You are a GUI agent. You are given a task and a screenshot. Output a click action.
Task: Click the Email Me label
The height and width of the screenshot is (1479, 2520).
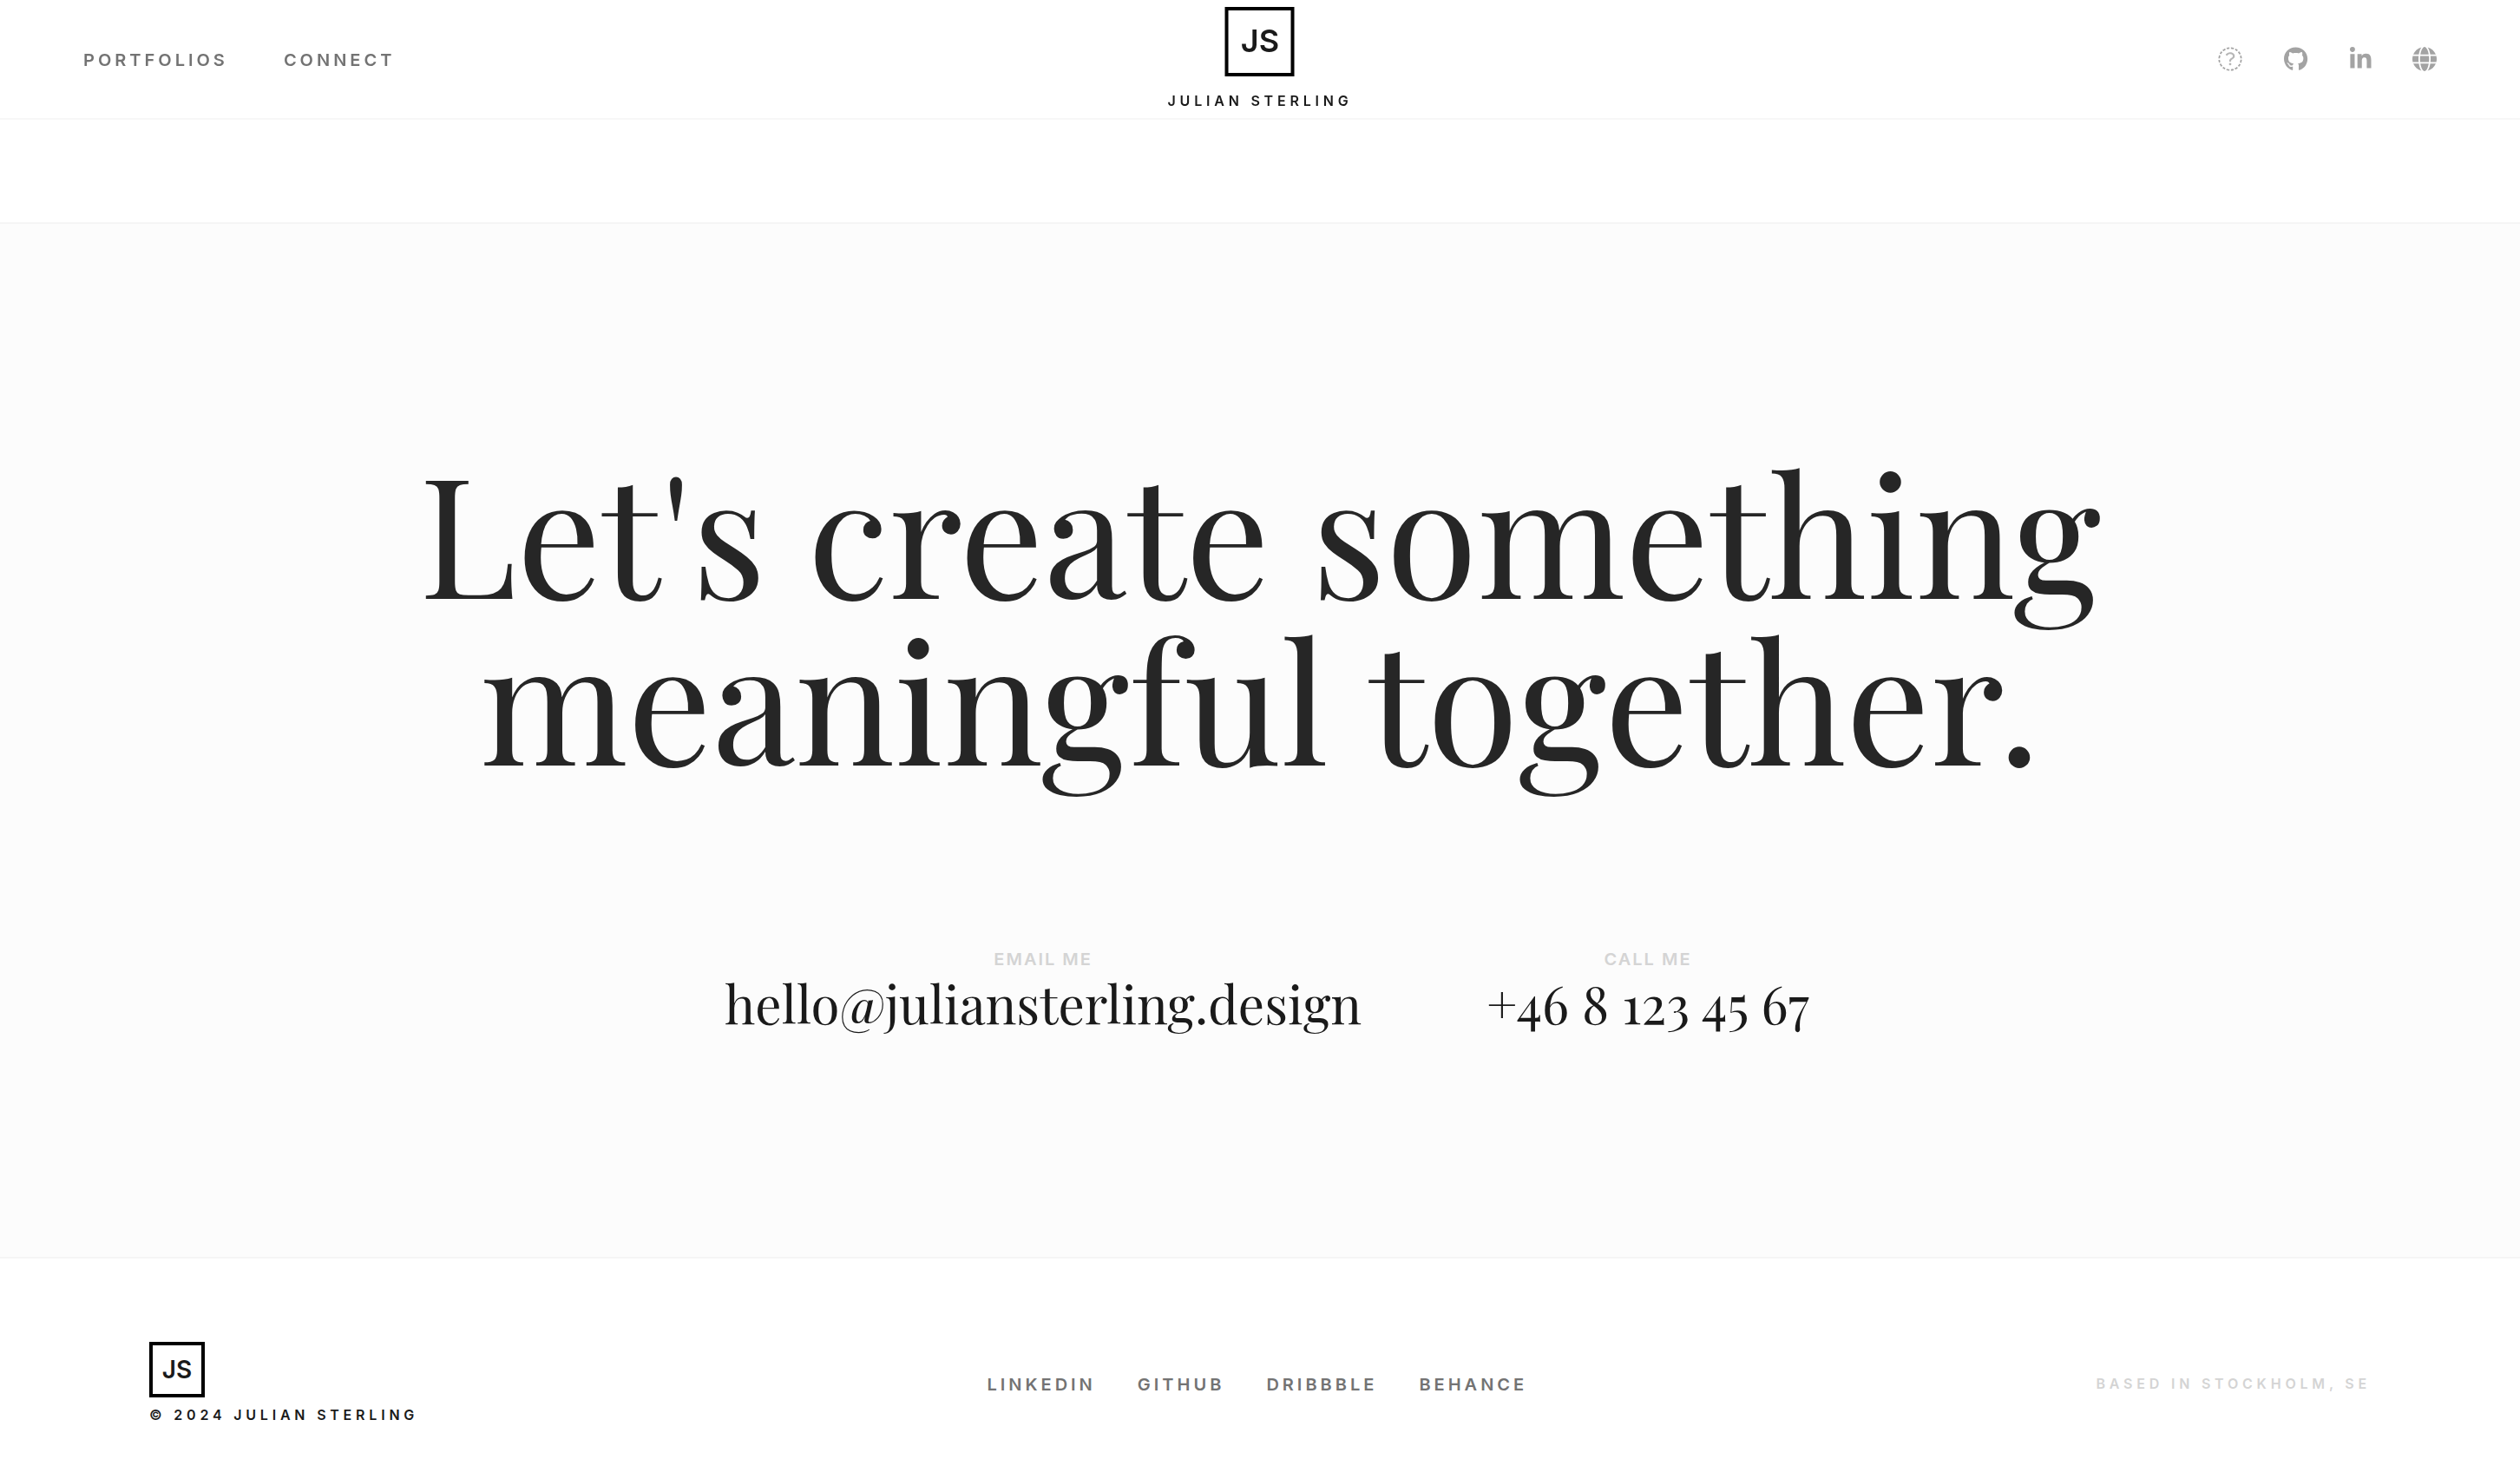(1042, 959)
